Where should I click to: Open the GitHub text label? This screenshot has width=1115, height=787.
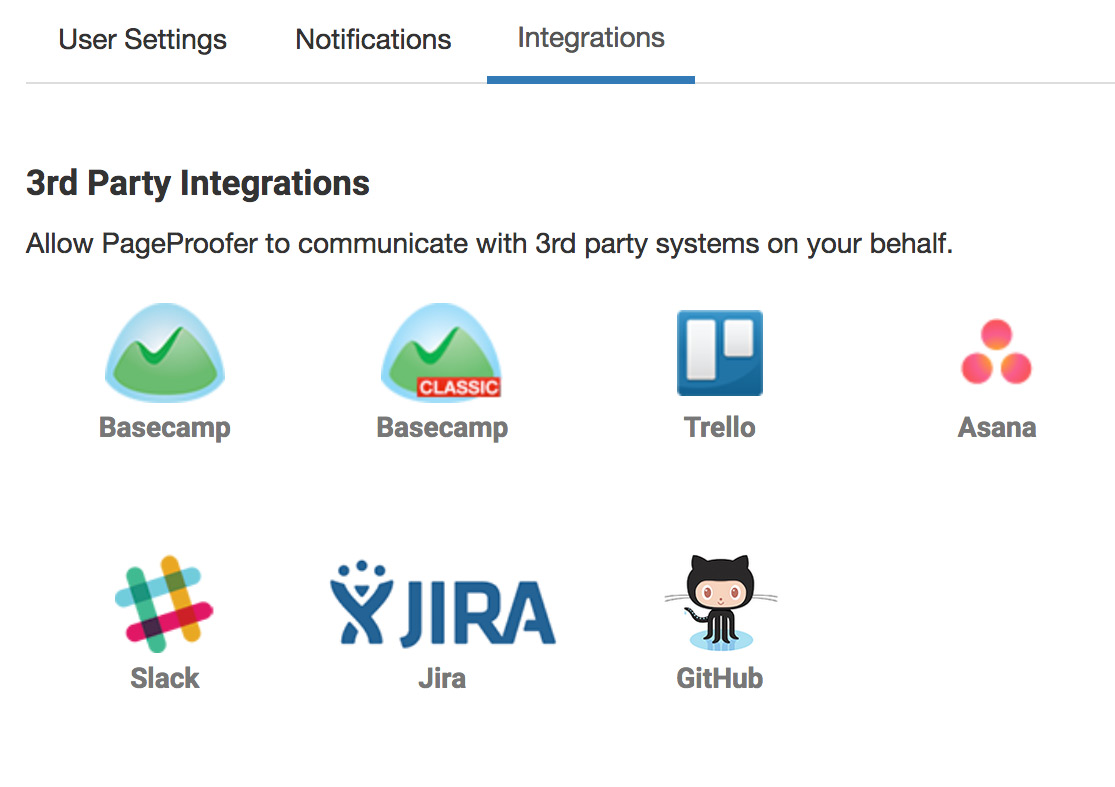pos(720,678)
